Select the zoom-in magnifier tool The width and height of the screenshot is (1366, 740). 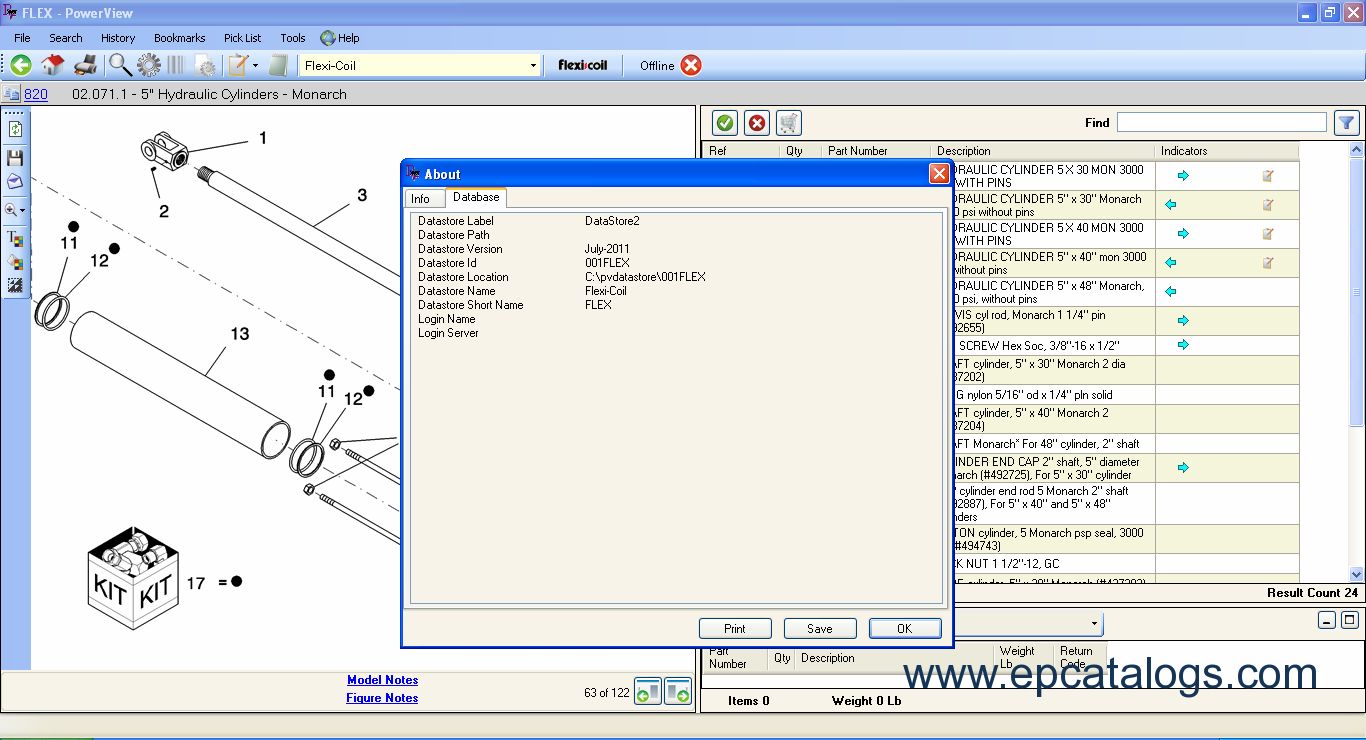pyautogui.click(x=11, y=210)
